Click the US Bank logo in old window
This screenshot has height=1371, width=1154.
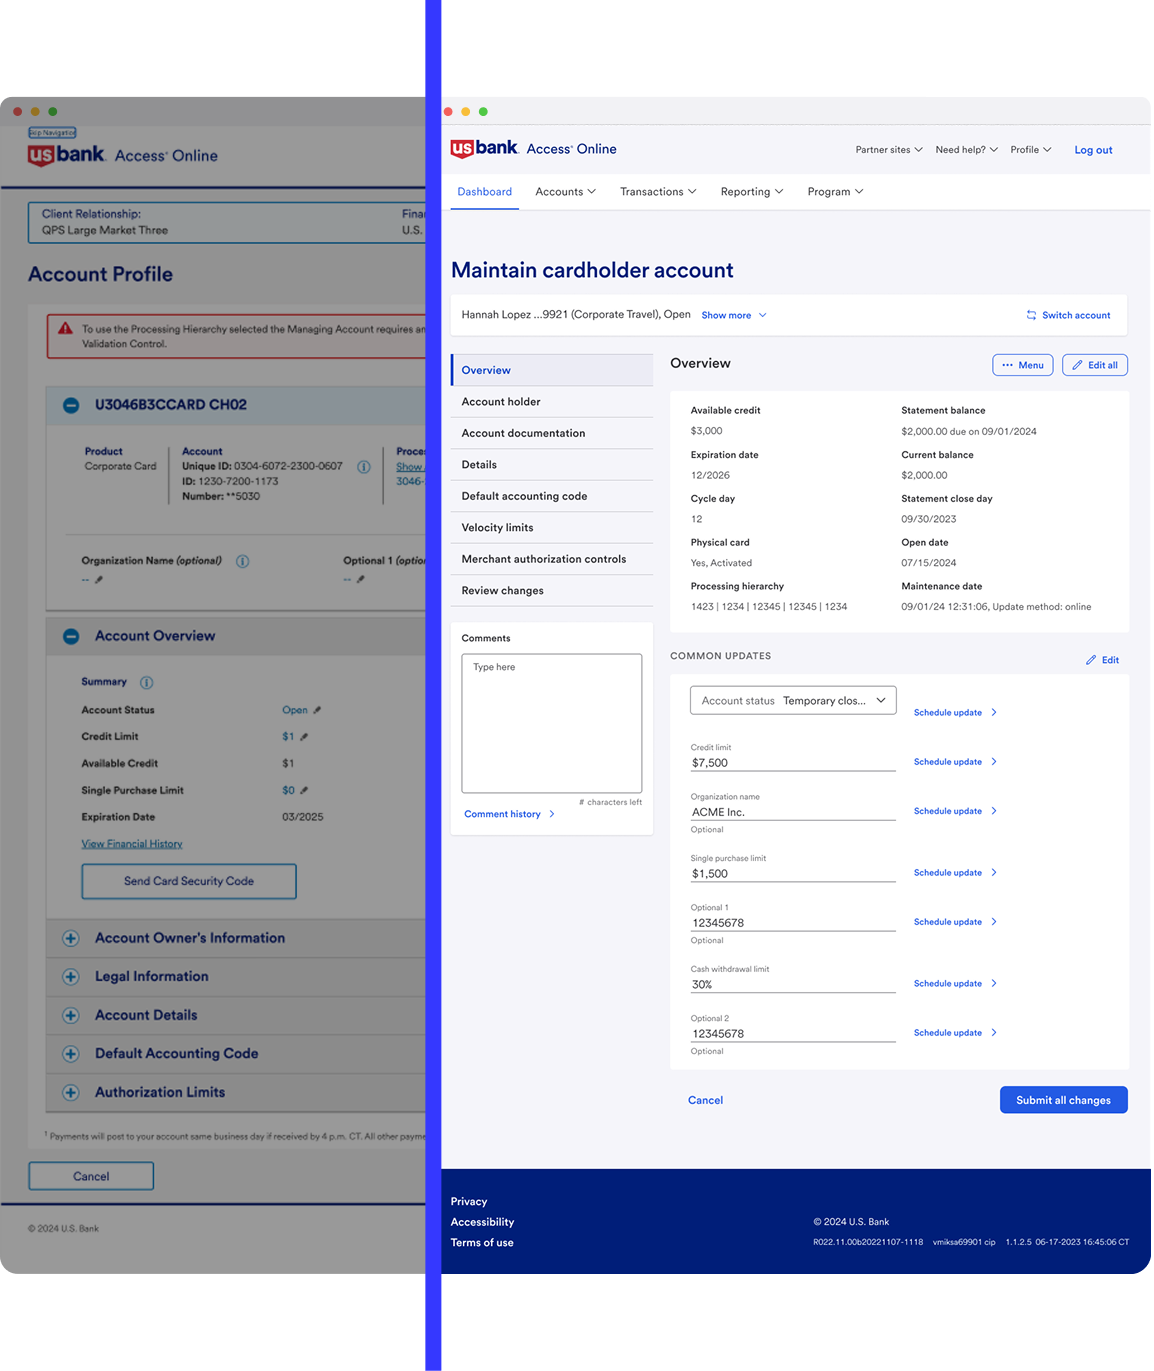(66, 155)
